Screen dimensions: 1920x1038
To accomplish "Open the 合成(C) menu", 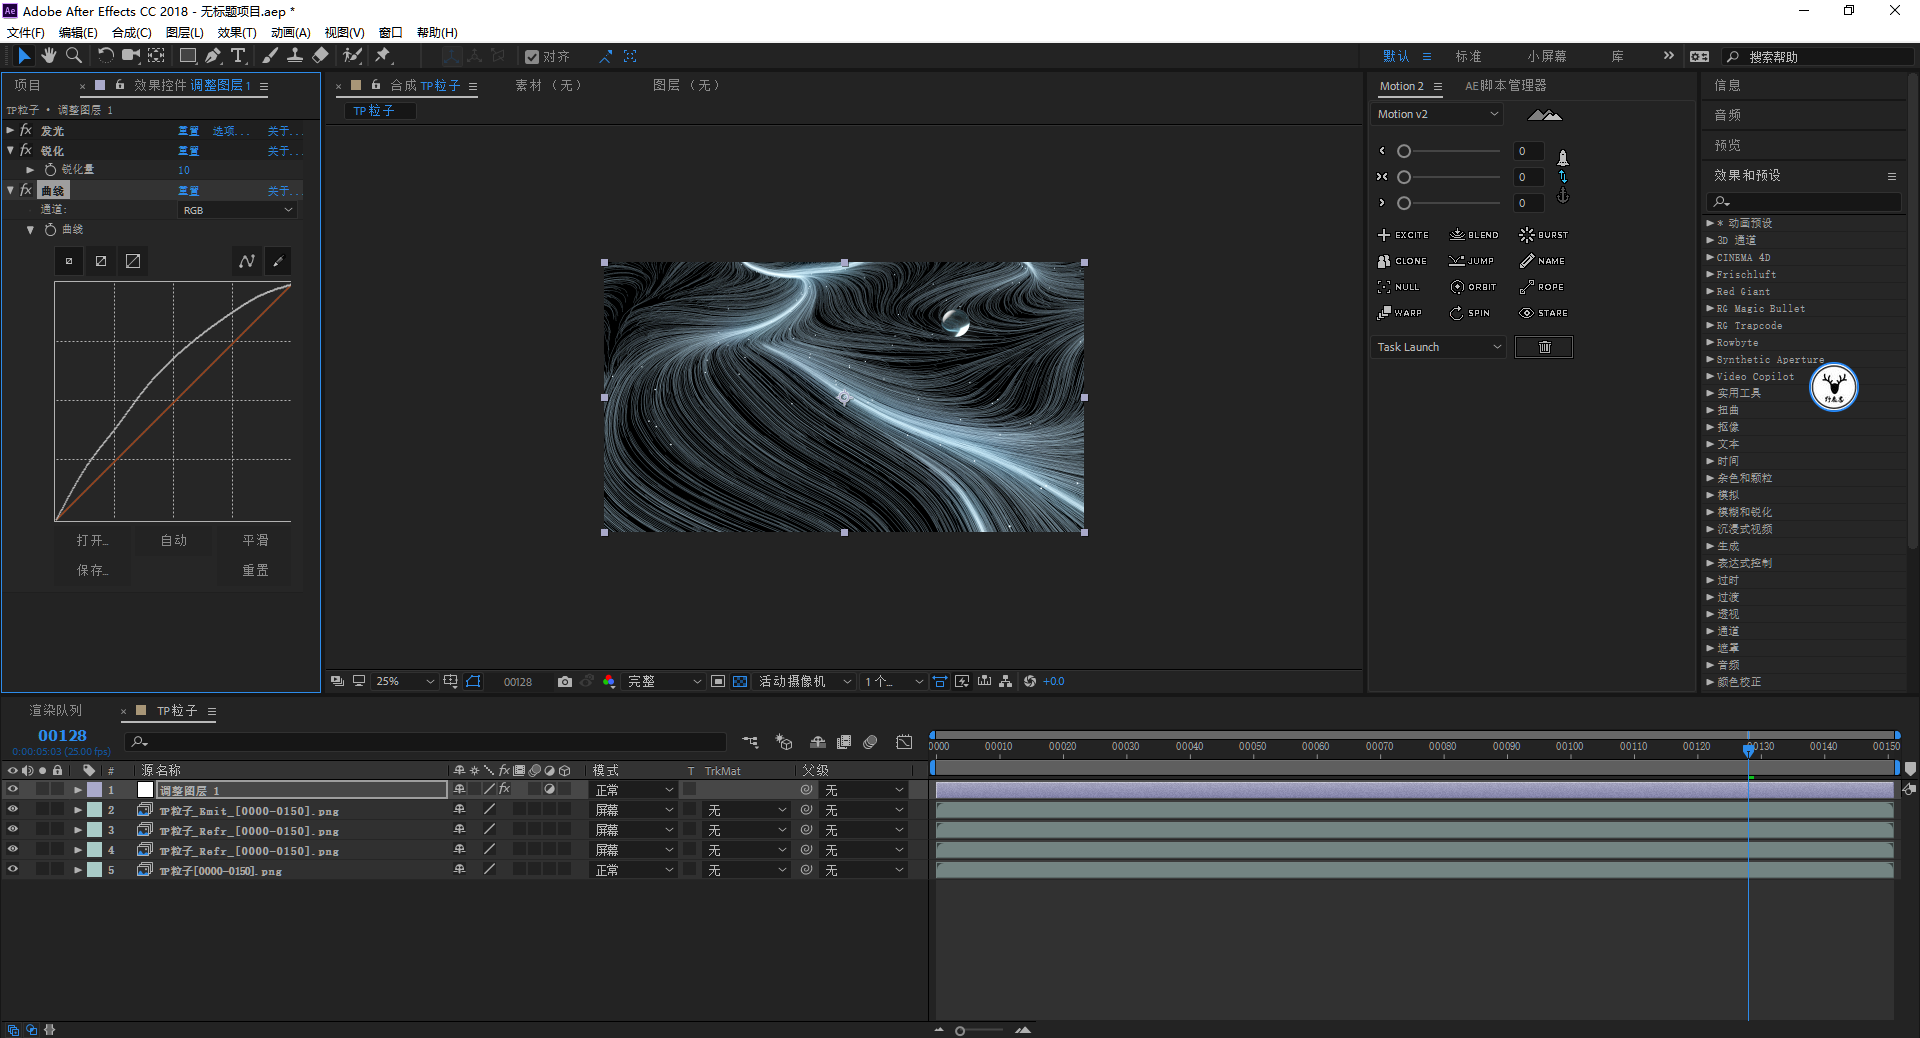I will (x=131, y=32).
